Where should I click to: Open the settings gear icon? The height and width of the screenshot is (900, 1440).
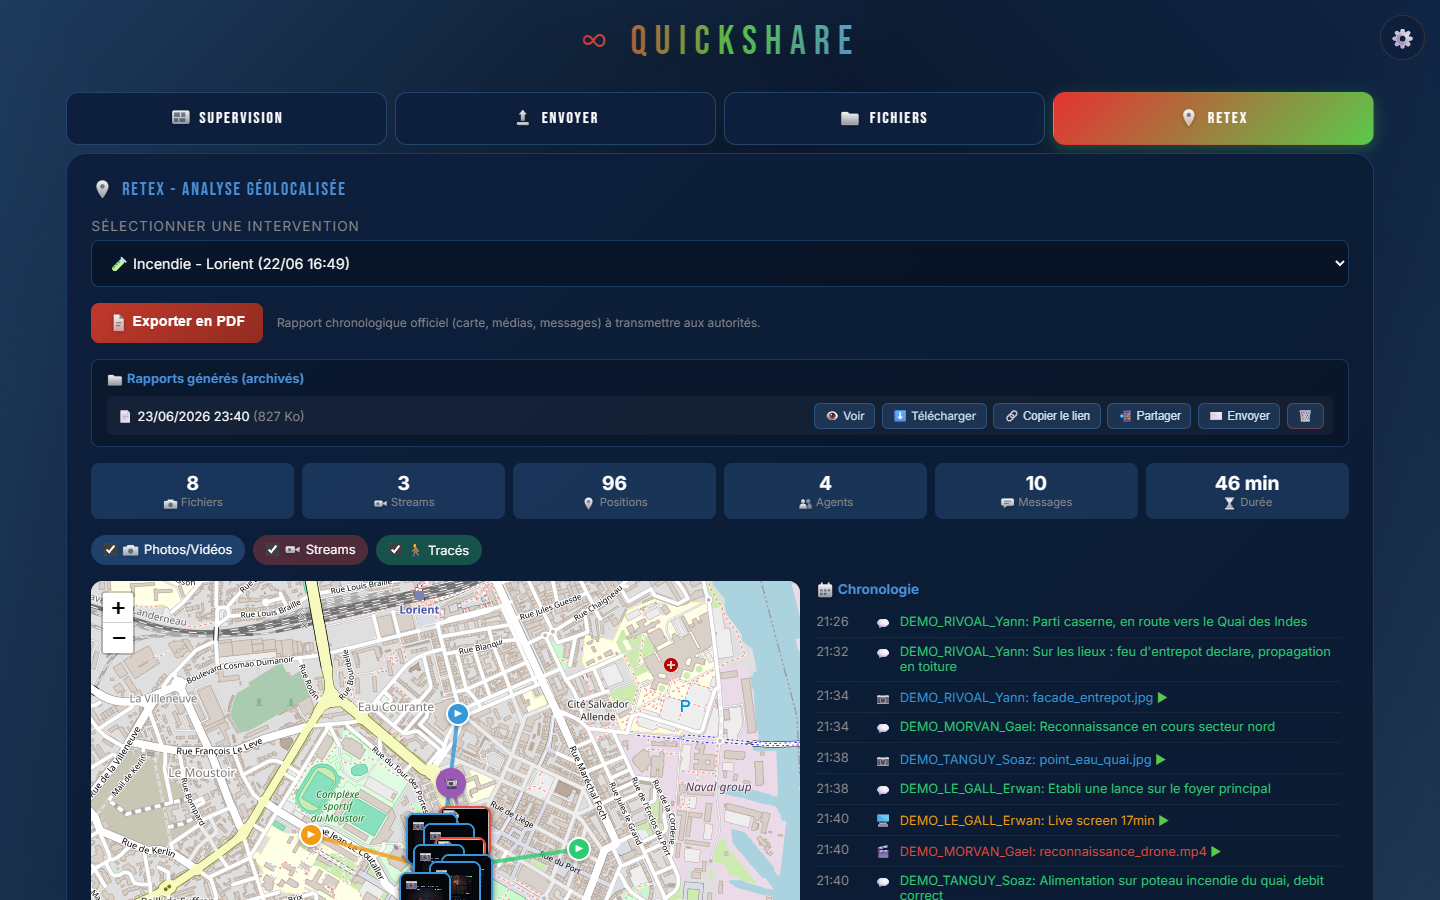click(x=1402, y=38)
